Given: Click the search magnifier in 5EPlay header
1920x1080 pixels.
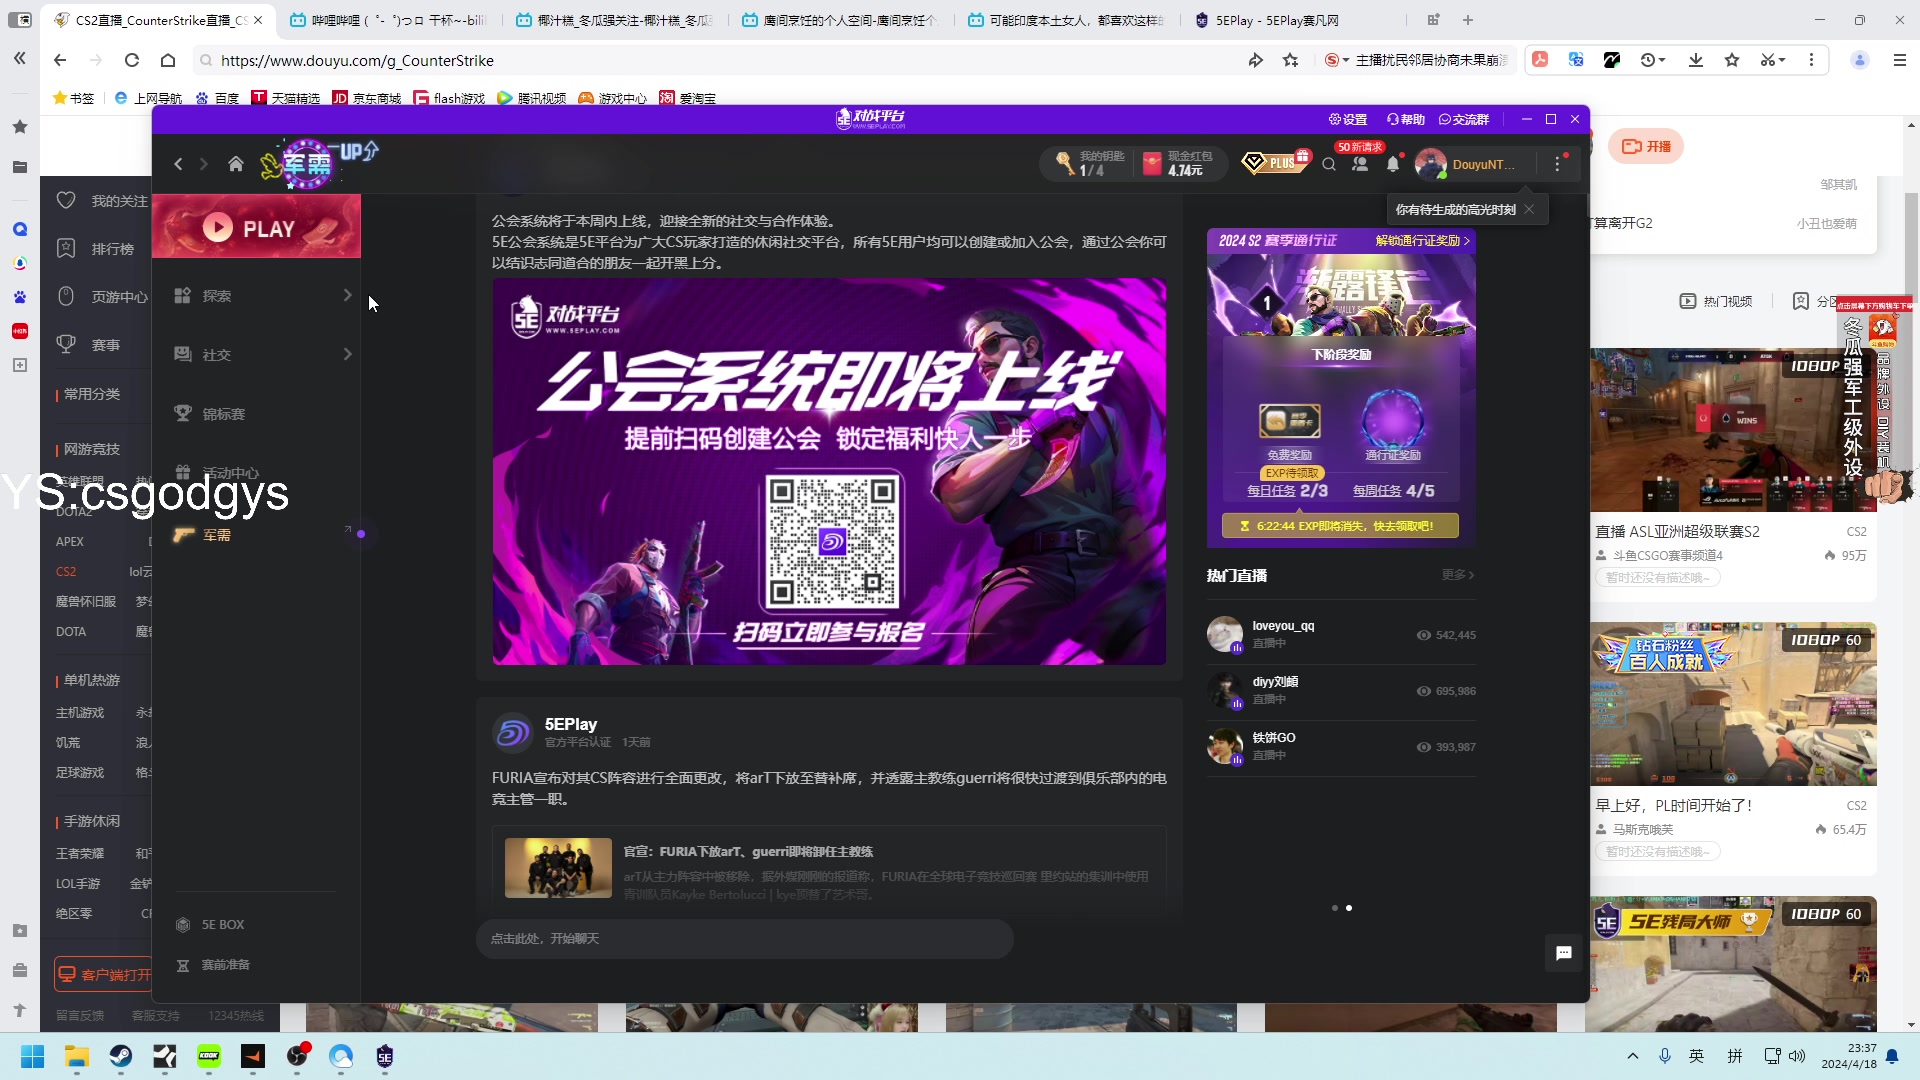Looking at the screenshot, I should [1329, 165].
